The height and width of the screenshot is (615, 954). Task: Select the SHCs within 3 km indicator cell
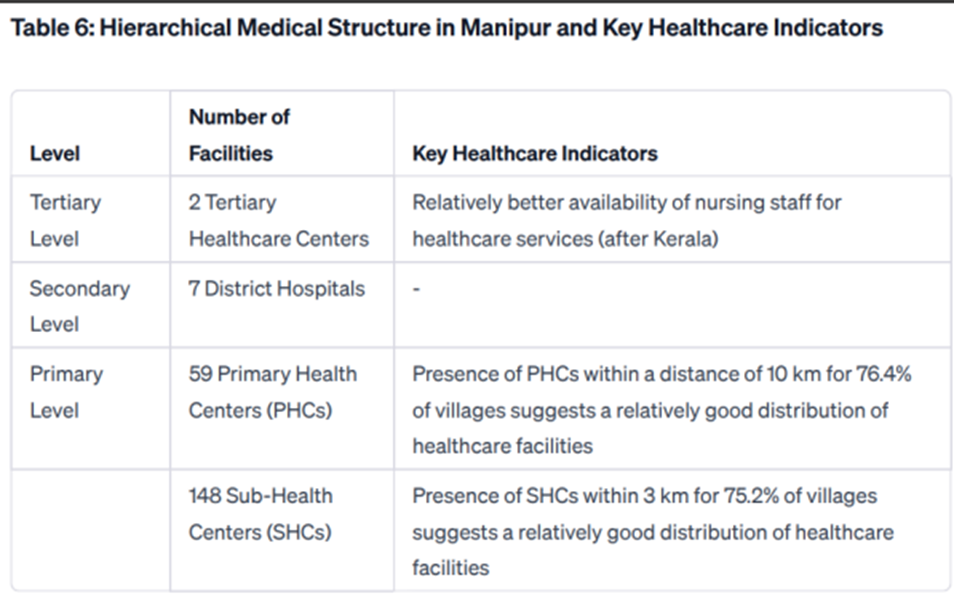pos(652,532)
